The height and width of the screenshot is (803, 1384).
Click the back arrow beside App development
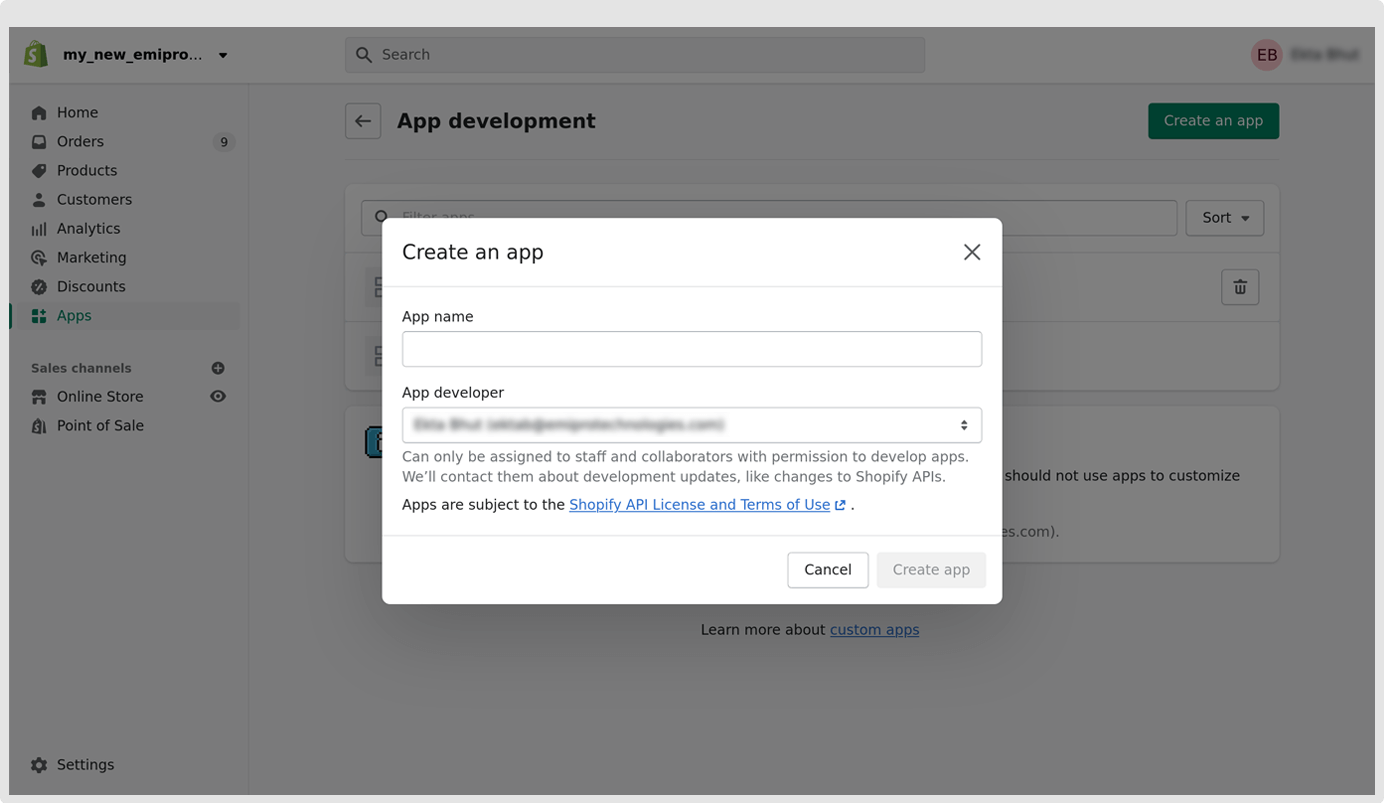click(363, 121)
